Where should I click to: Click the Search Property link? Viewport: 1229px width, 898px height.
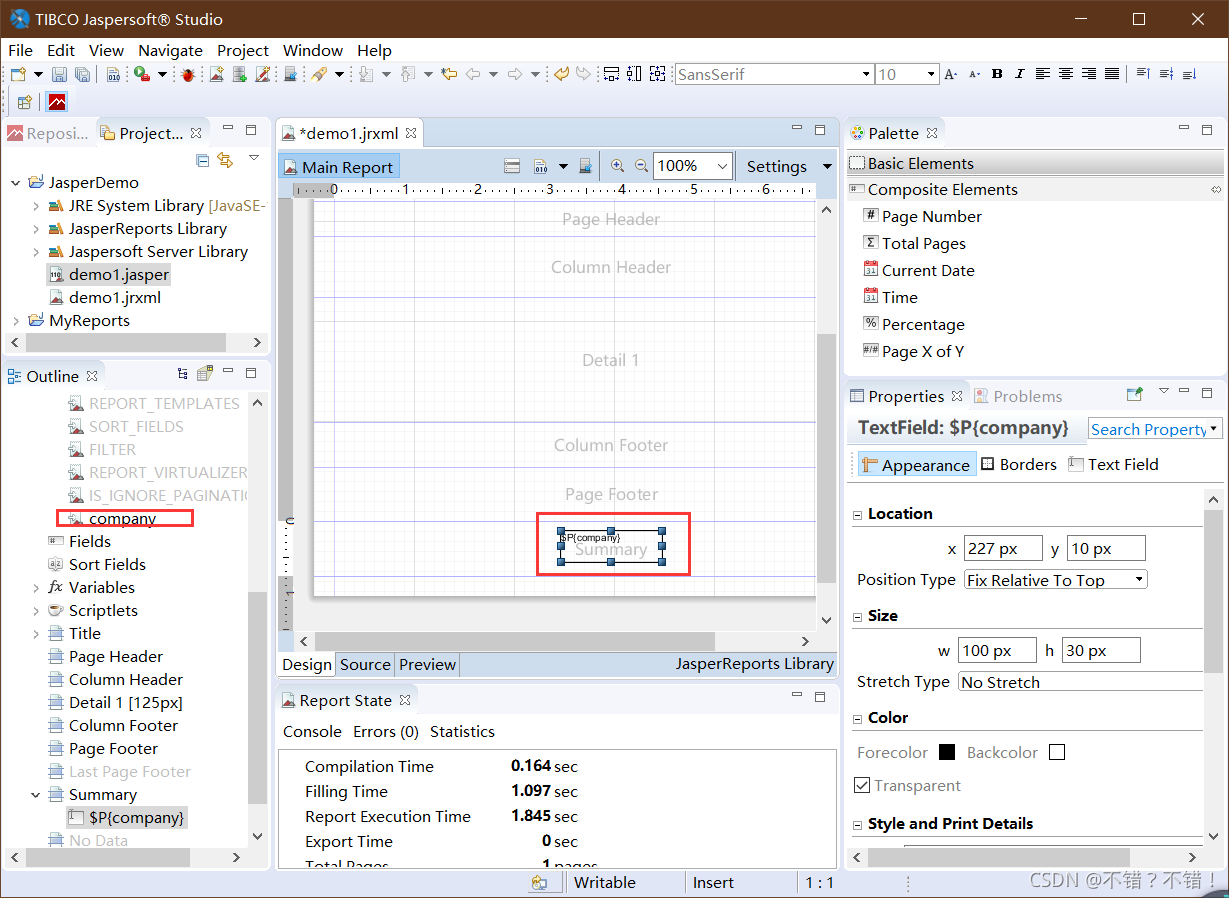(x=1149, y=429)
